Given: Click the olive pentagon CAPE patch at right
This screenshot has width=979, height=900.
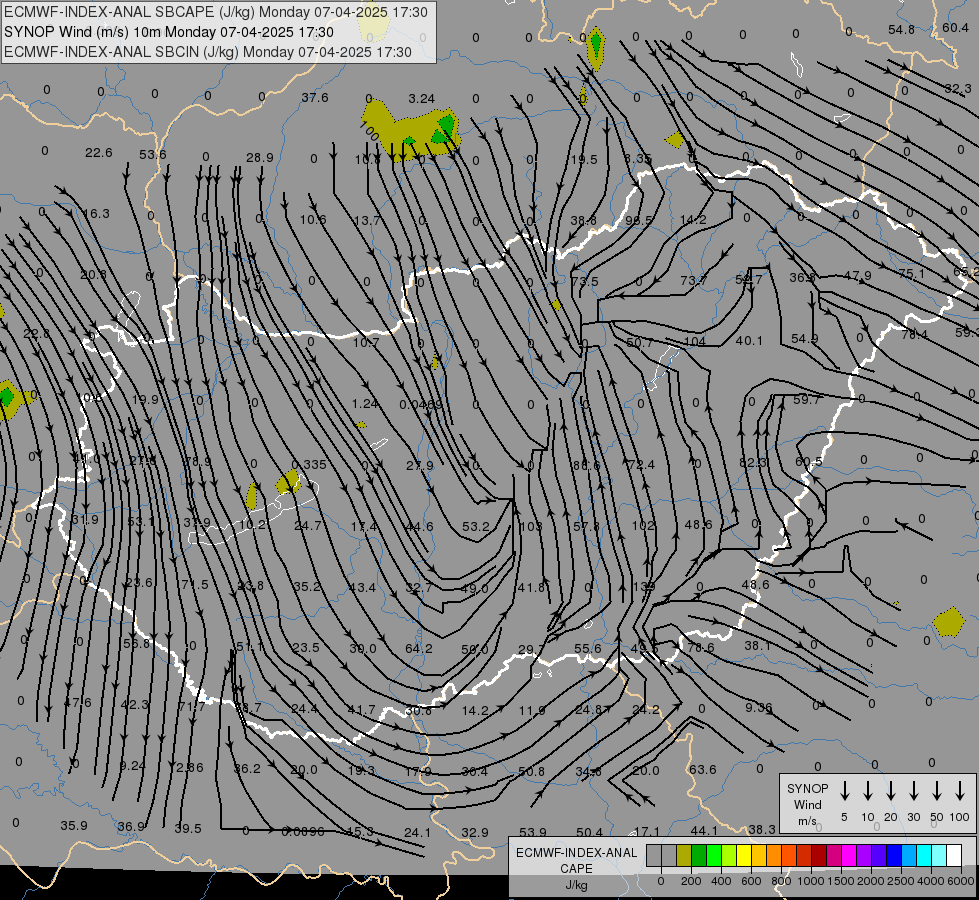Looking at the screenshot, I should [x=949, y=622].
